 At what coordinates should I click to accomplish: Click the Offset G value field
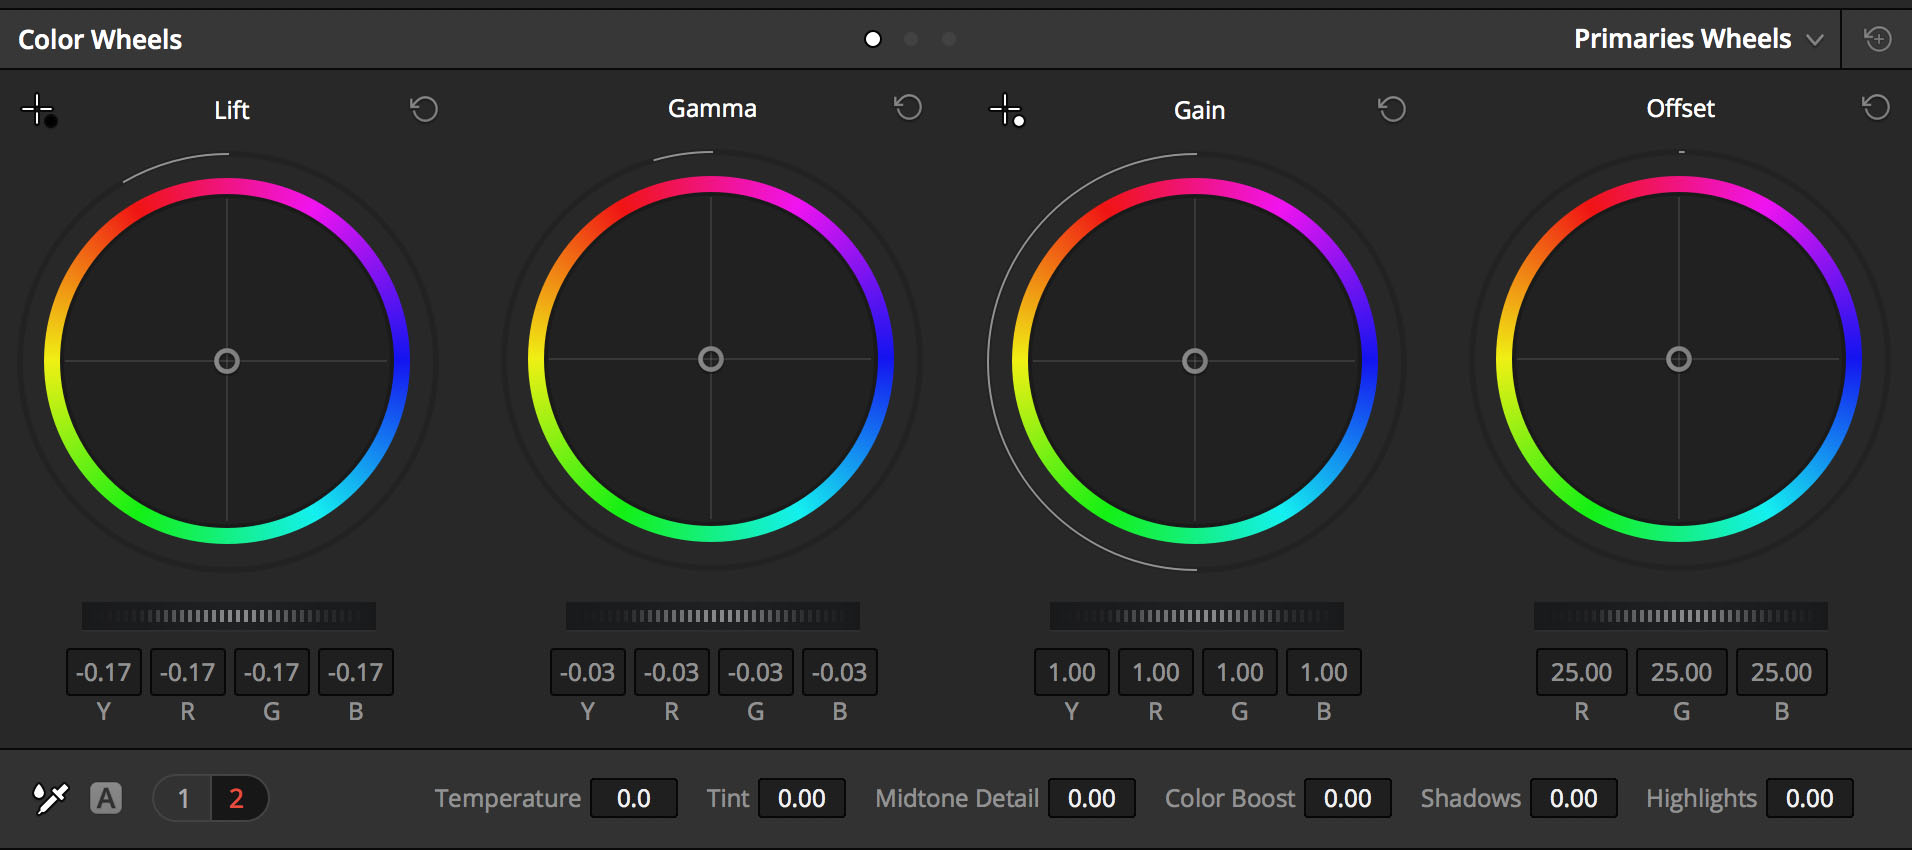pyautogui.click(x=1682, y=672)
